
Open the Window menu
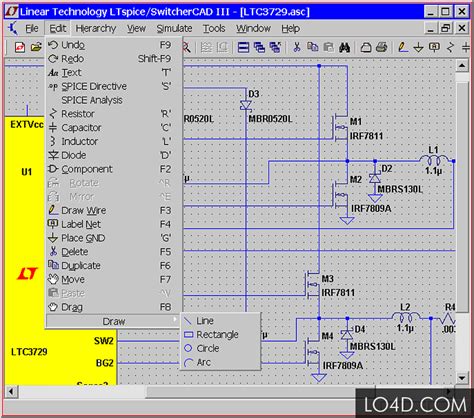point(253,29)
